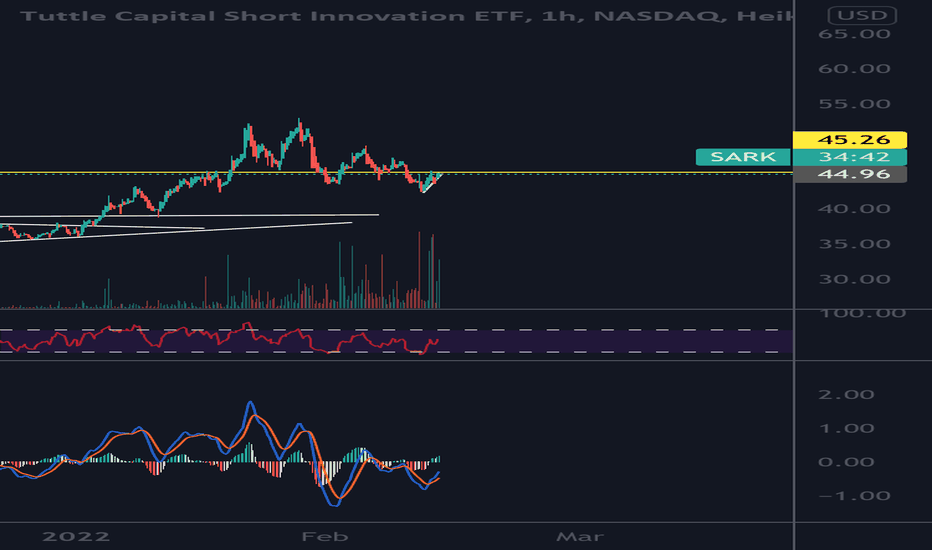Click the 2.00 MACD axis value
This screenshot has height=550, width=932.
point(846,395)
